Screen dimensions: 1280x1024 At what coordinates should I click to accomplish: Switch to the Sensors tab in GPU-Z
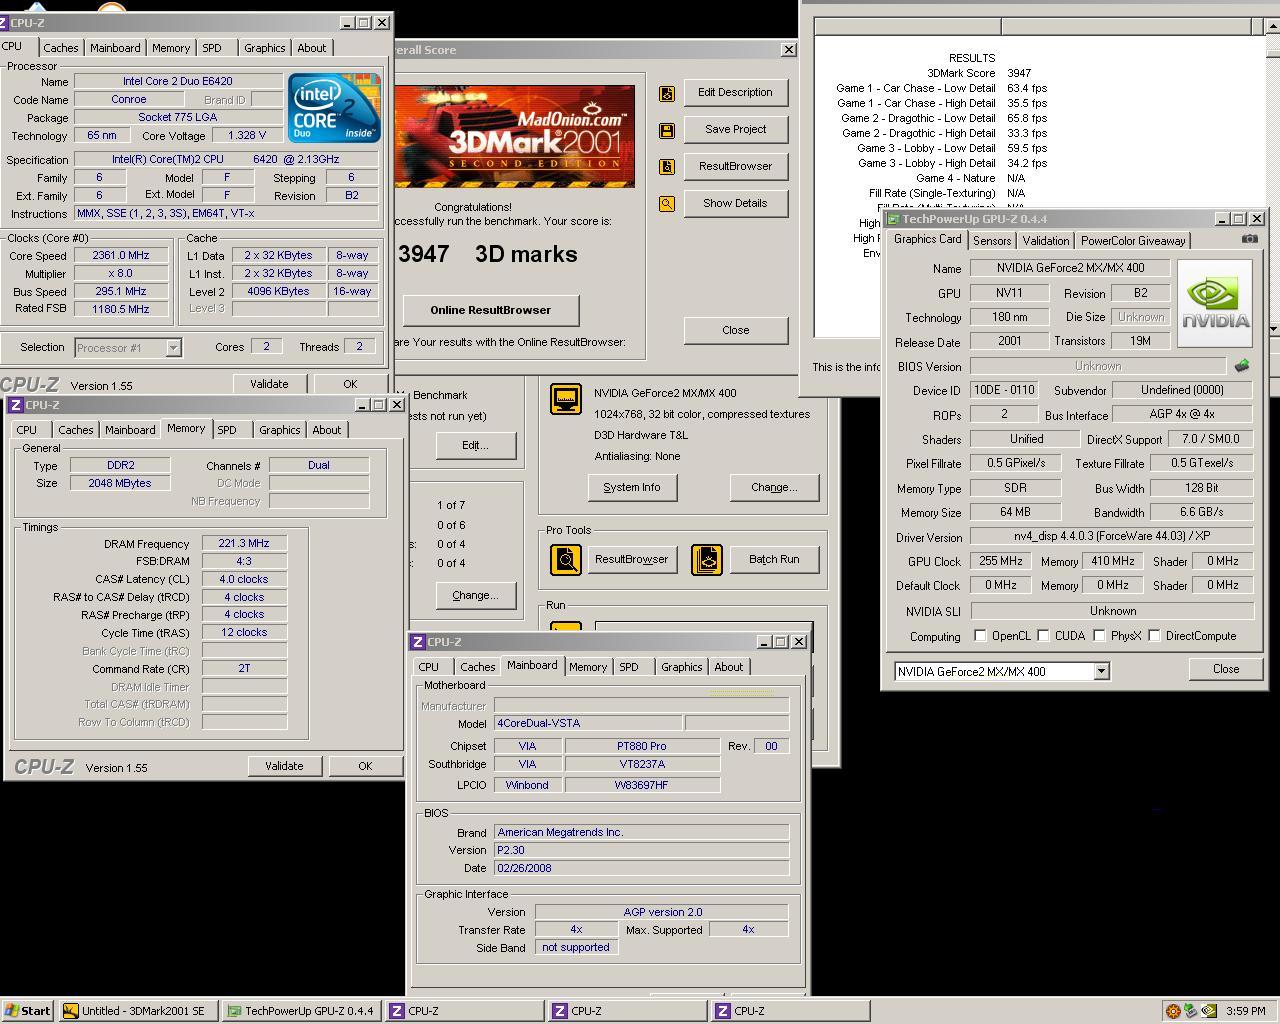pyautogui.click(x=991, y=240)
